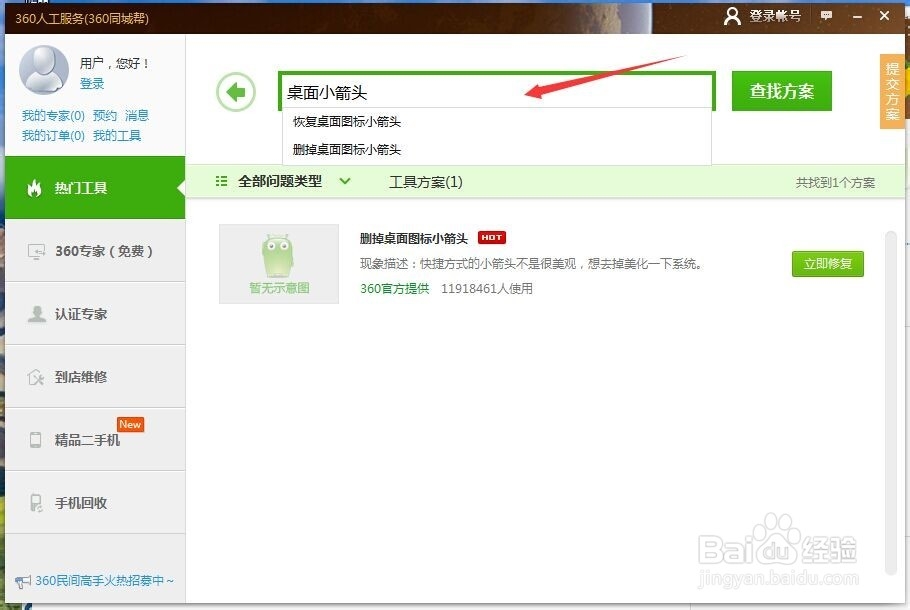910x610 pixels.
Task: Open 我的工具 link
Action: point(117,136)
